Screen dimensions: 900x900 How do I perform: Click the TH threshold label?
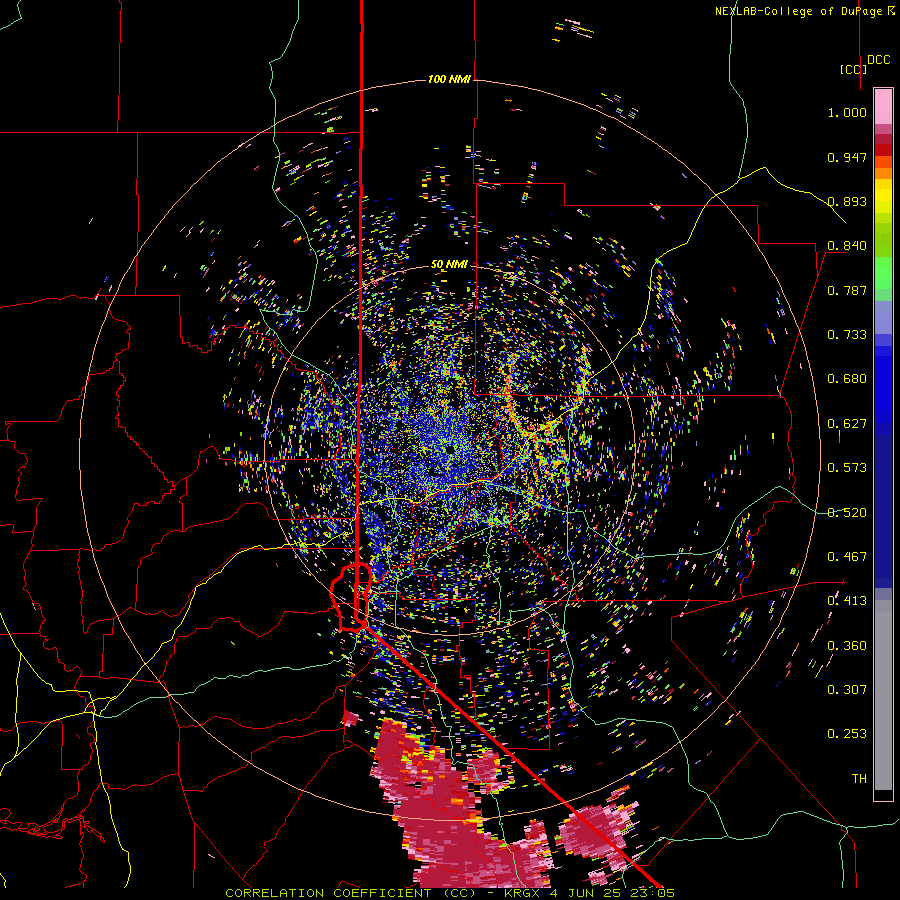[x=859, y=778]
